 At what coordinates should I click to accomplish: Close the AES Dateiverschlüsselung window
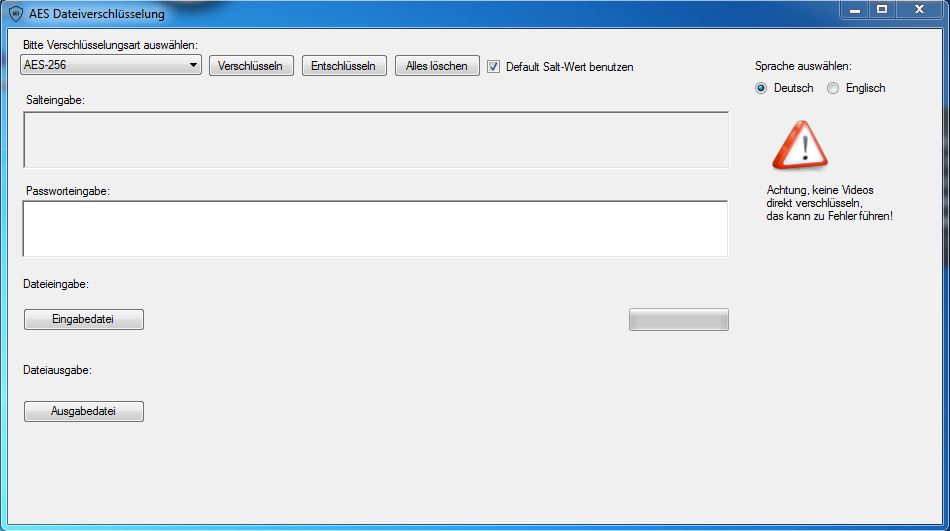(x=919, y=10)
